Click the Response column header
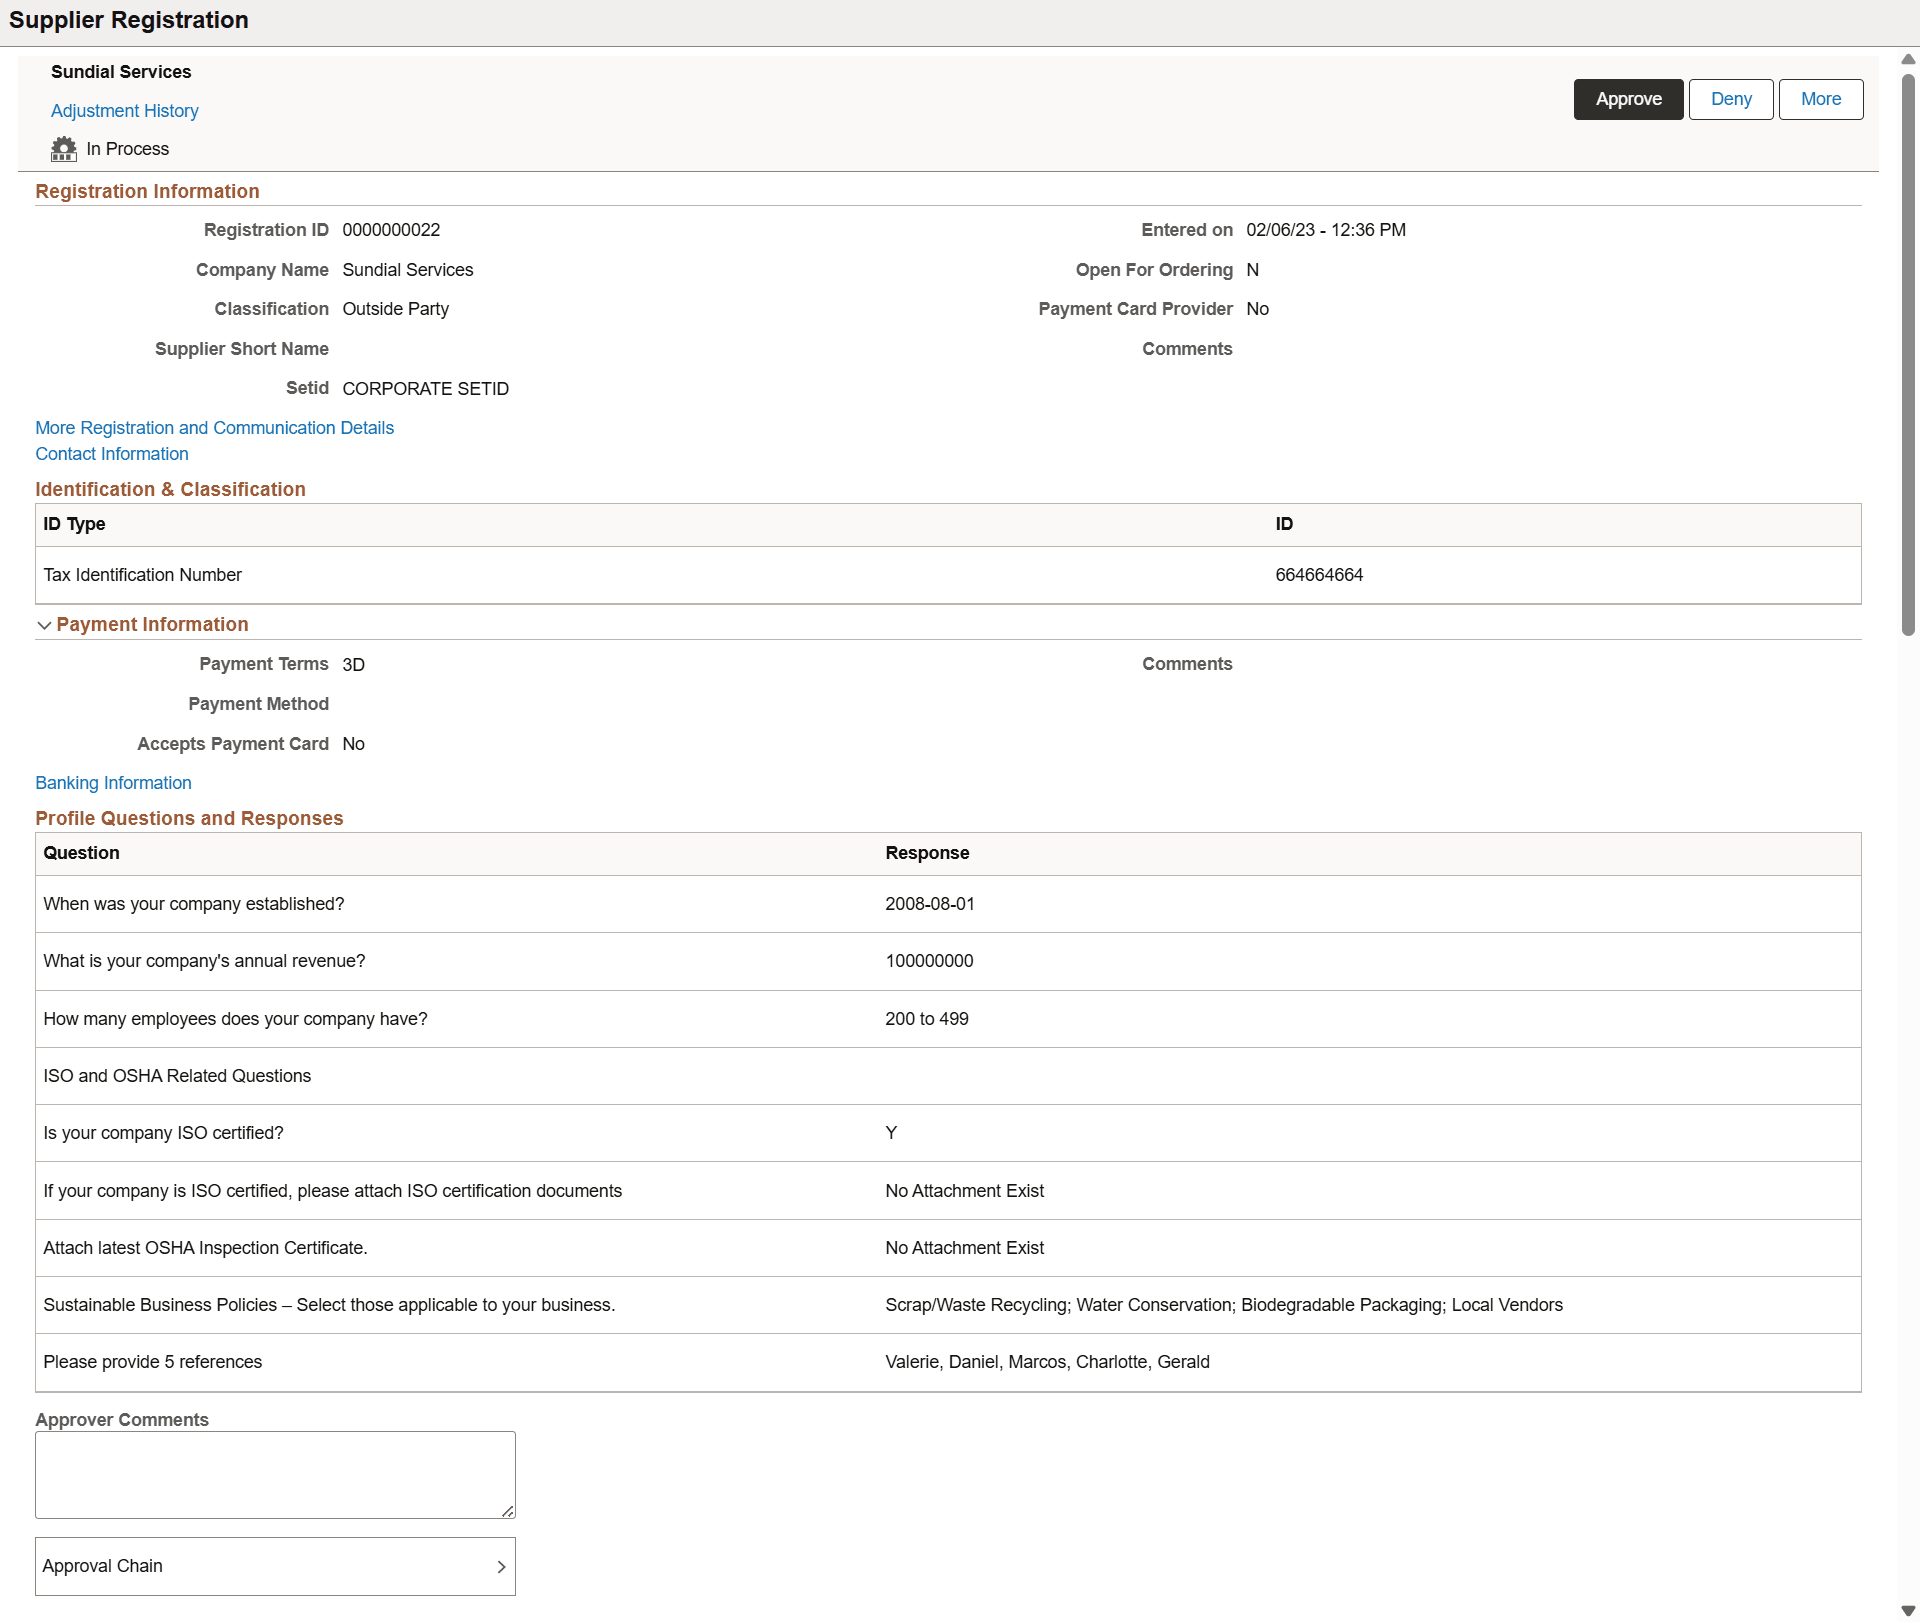Viewport: 1920px width, 1622px height. [927, 853]
